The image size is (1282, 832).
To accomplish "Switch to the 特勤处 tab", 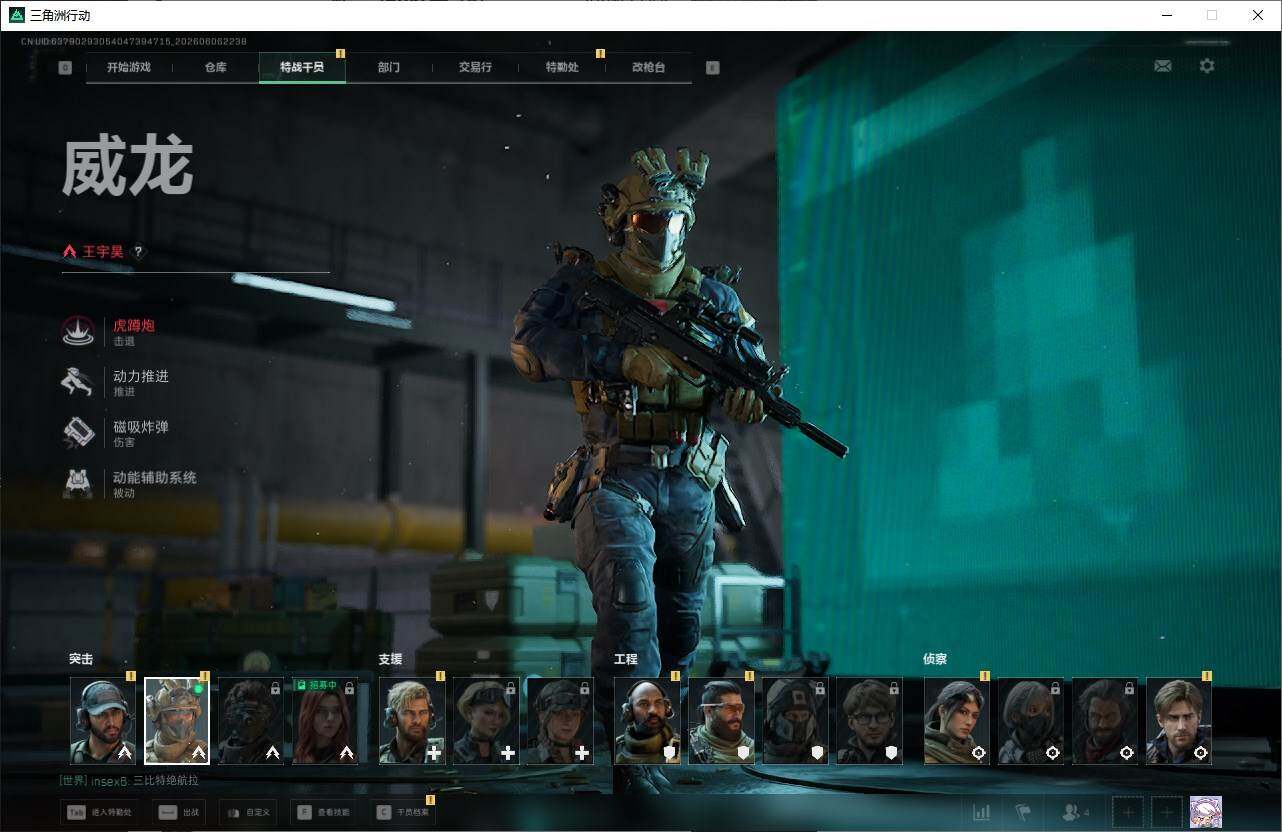I will [562, 67].
